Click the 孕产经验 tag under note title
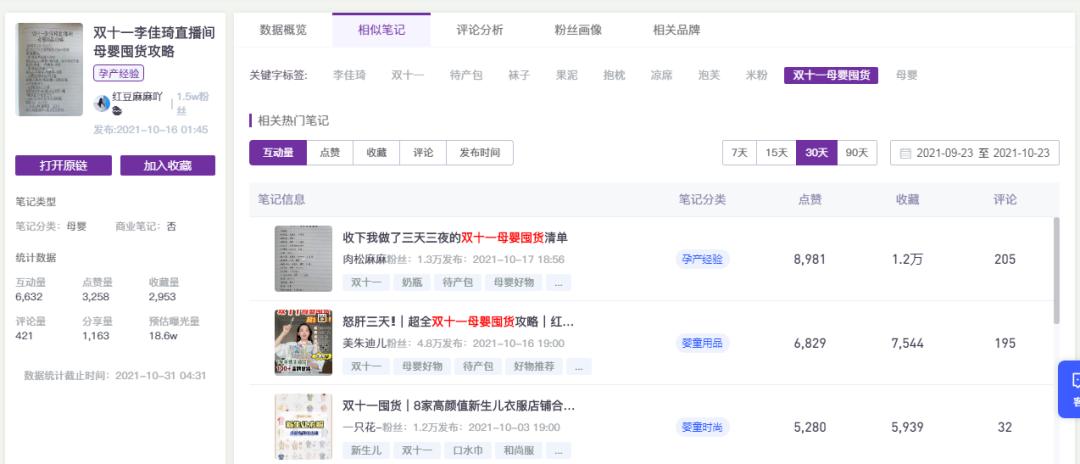The height and width of the screenshot is (464, 1080). tap(118, 73)
